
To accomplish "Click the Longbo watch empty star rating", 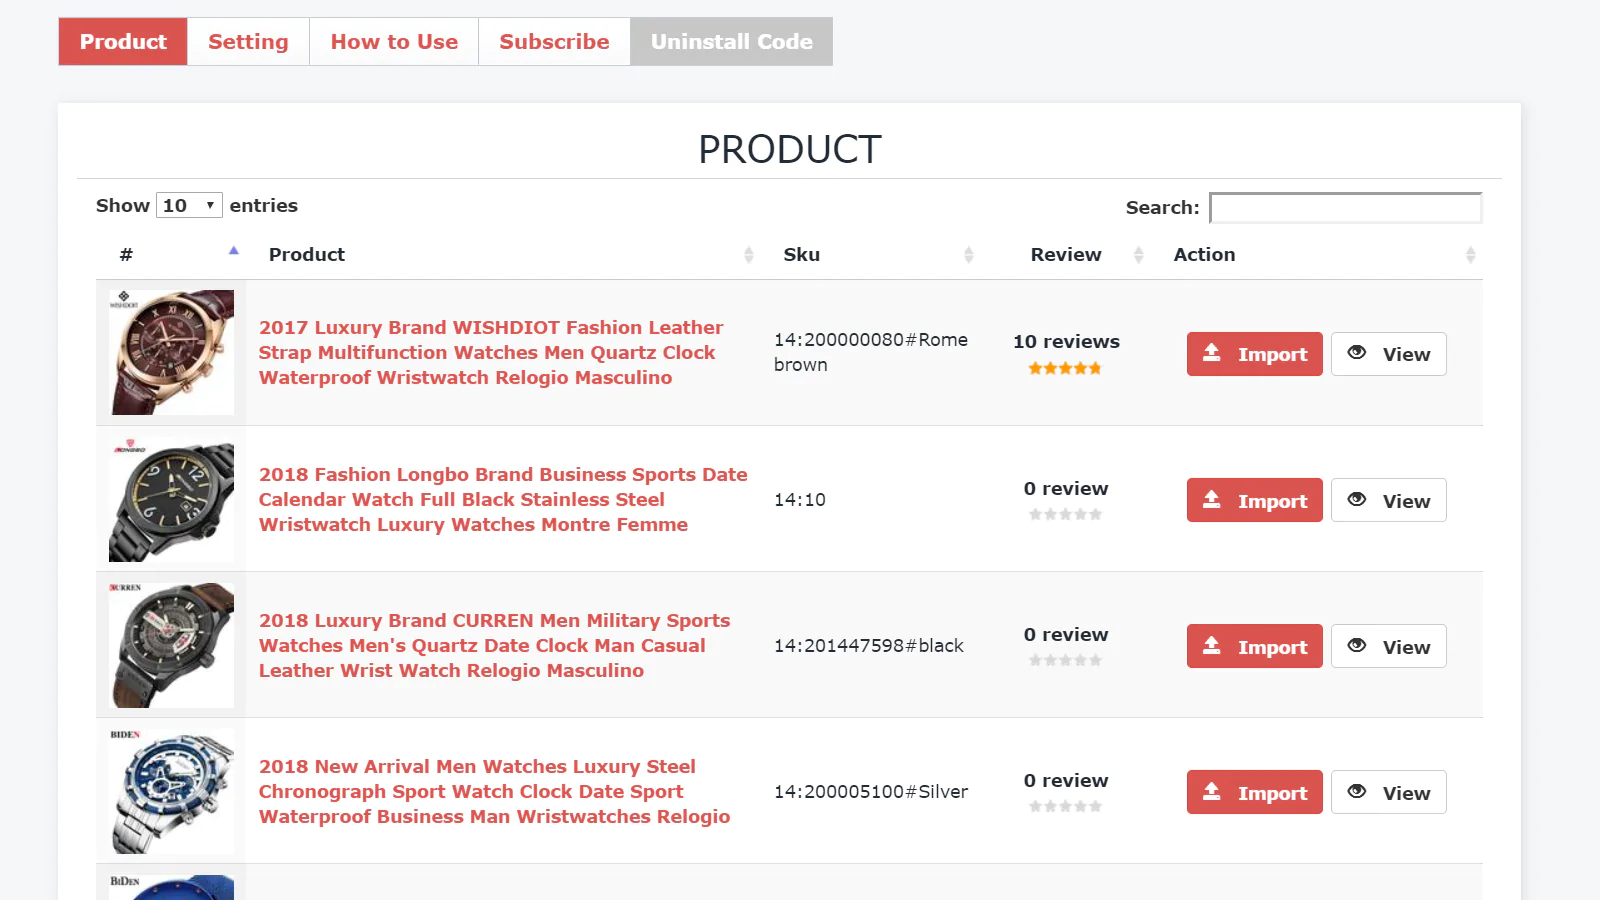I will [1065, 514].
